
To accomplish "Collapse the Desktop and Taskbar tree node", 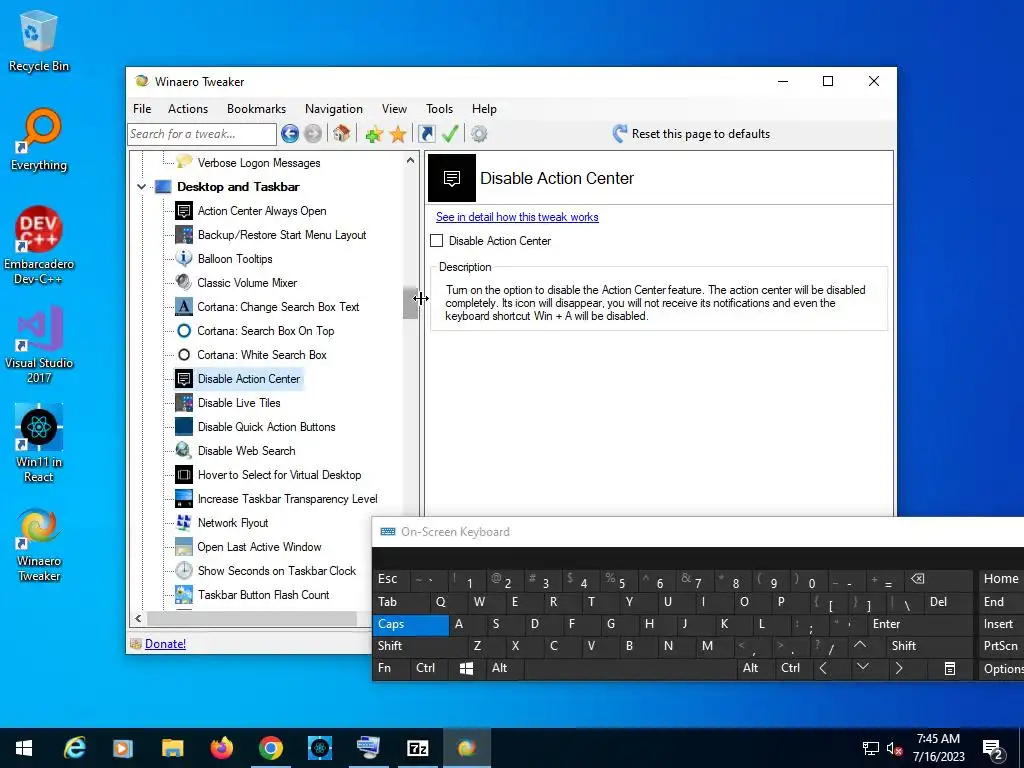I will point(141,187).
